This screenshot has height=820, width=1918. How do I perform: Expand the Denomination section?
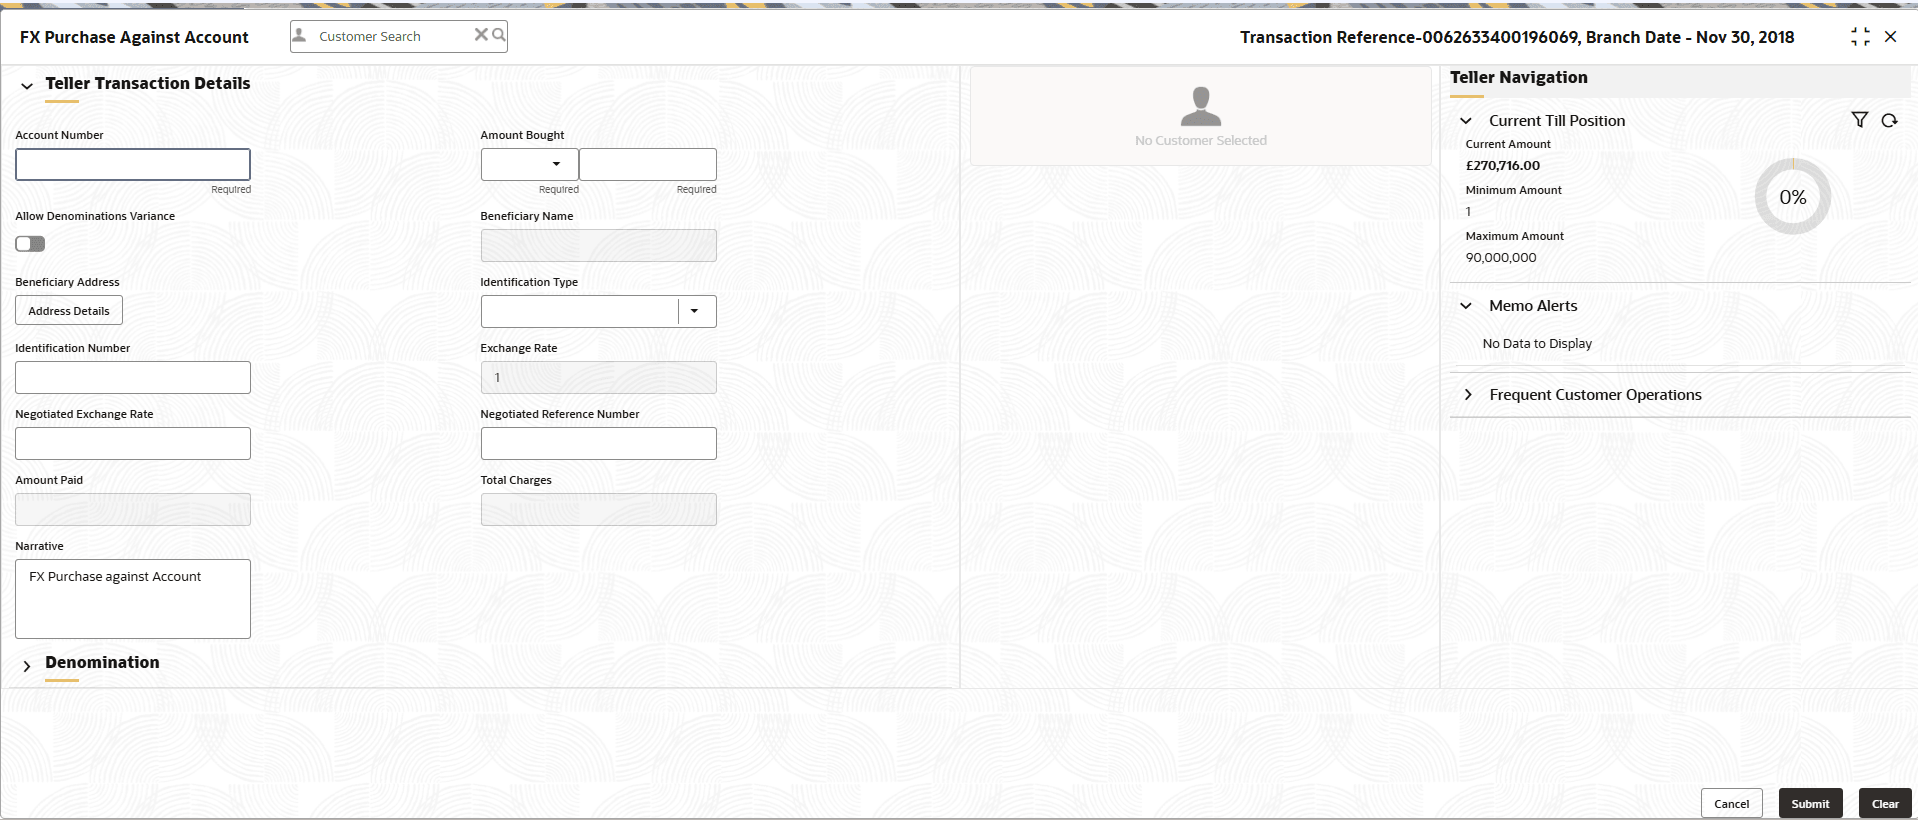(x=27, y=665)
